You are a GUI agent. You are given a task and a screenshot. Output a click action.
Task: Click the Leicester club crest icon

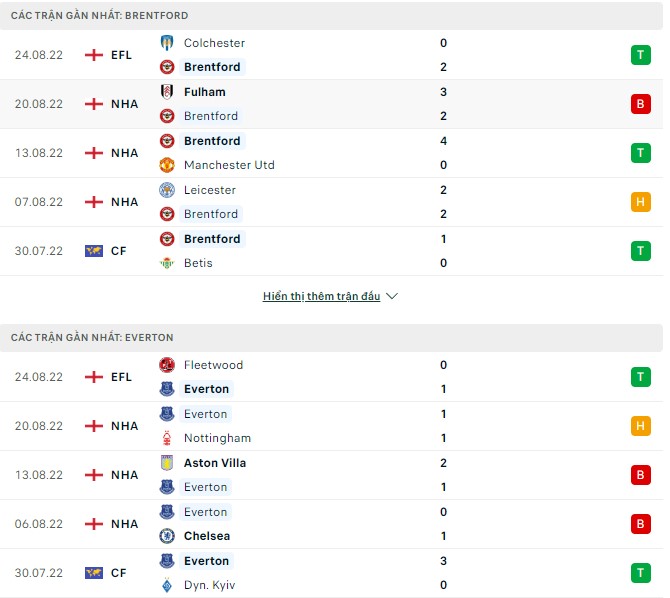167,190
